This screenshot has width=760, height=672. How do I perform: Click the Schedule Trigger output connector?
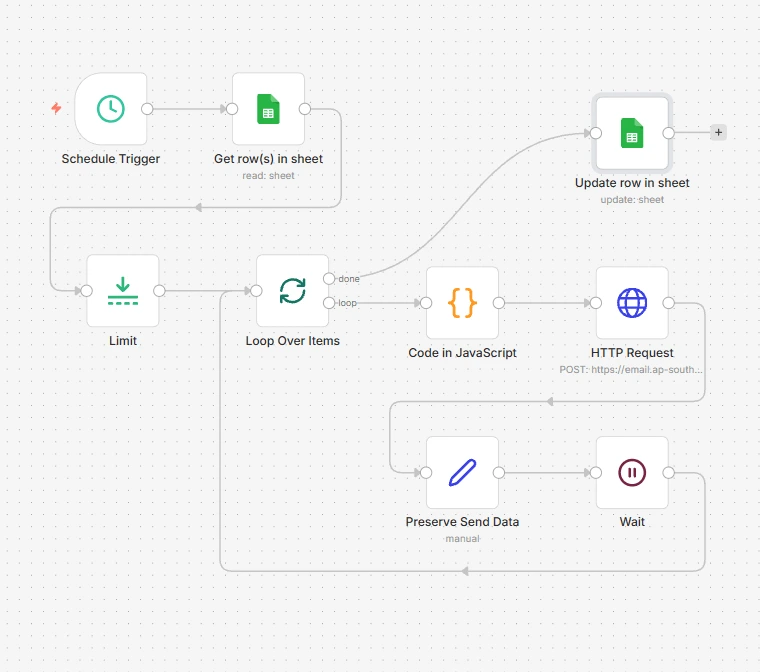click(x=147, y=109)
